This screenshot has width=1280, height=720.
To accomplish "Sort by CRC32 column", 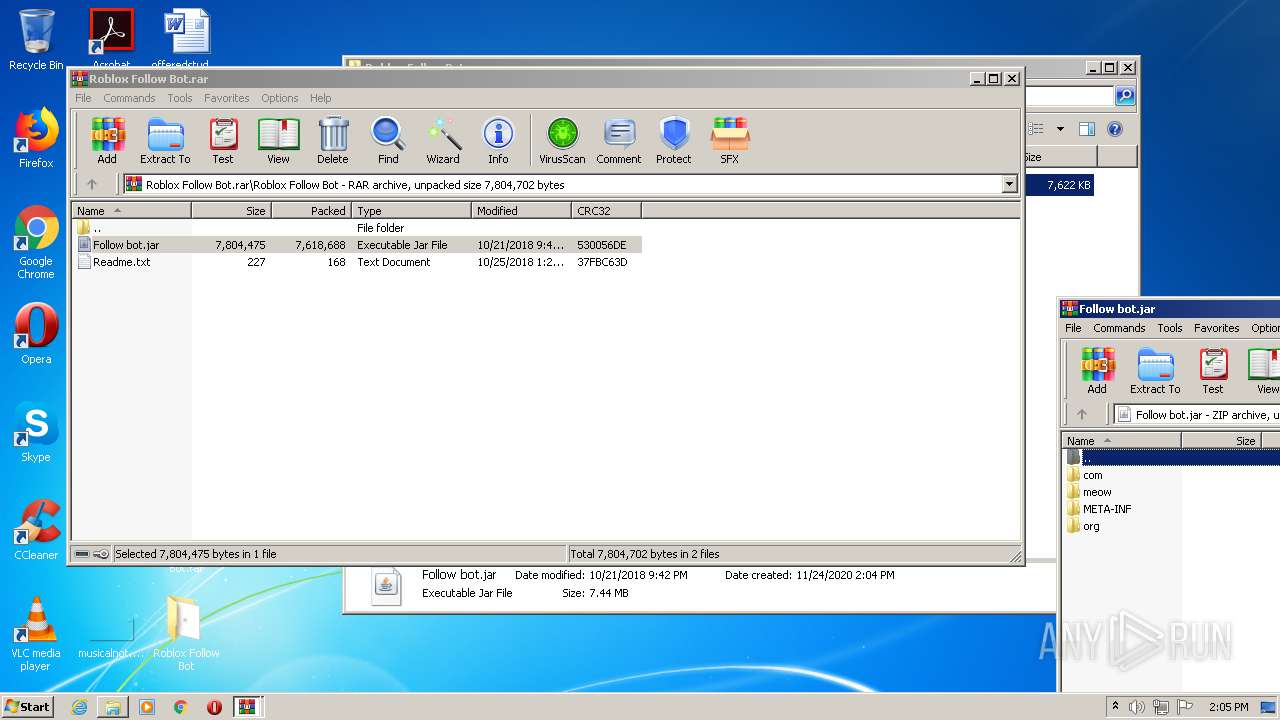I will tap(606, 211).
